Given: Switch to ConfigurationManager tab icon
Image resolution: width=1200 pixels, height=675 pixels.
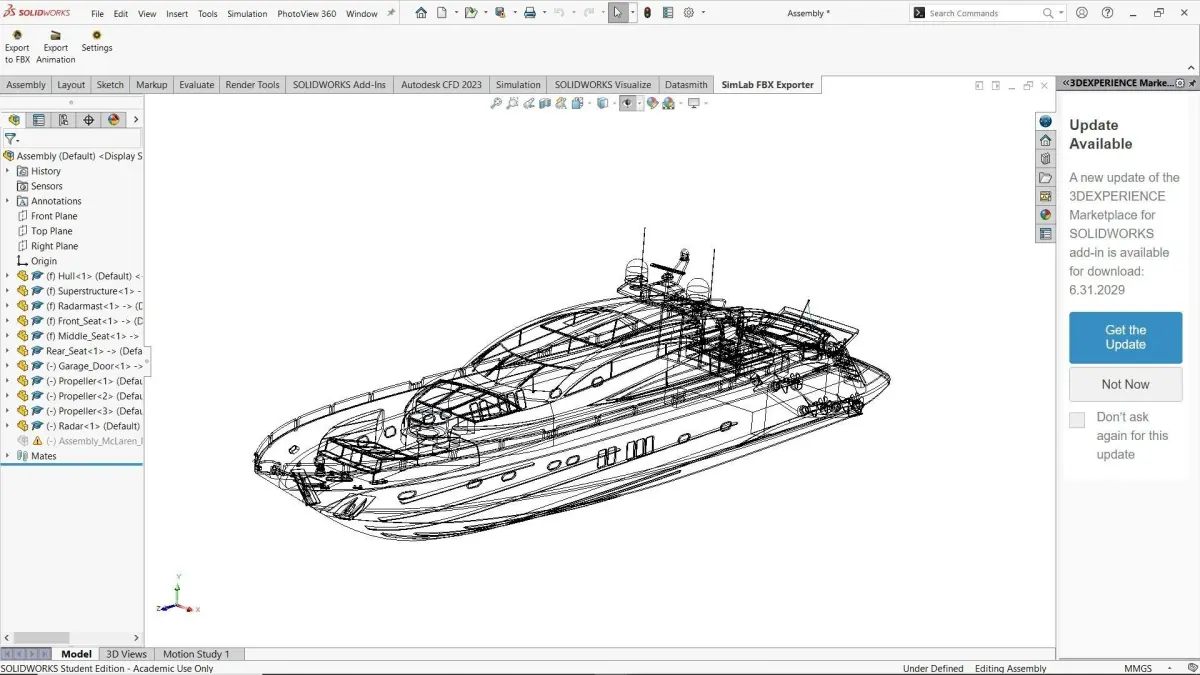Looking at the screenshot, I should (64, 120).
